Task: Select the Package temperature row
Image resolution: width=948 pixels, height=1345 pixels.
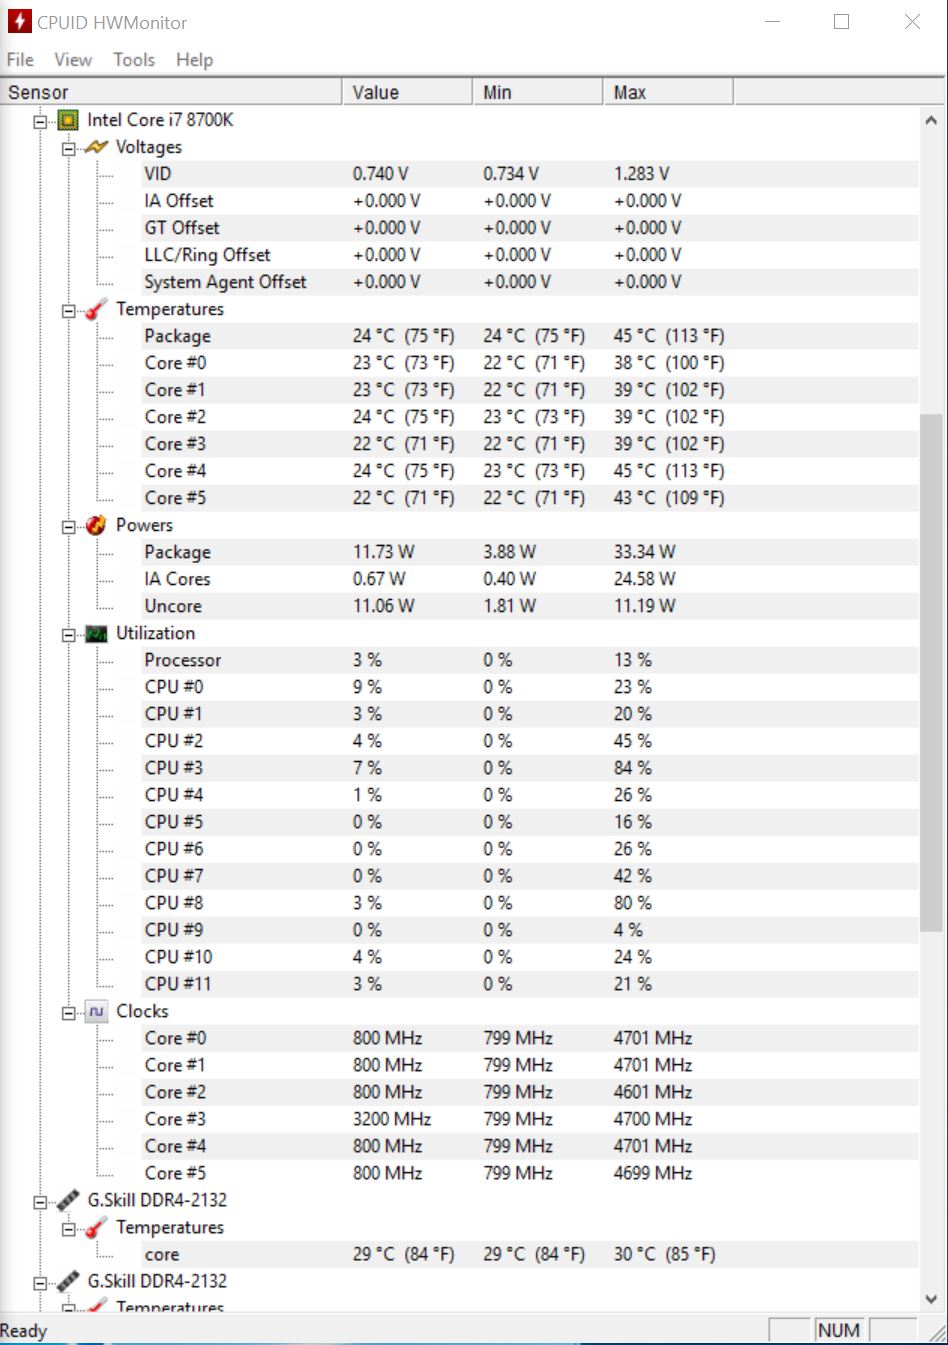Action: (x=178, y=336)
